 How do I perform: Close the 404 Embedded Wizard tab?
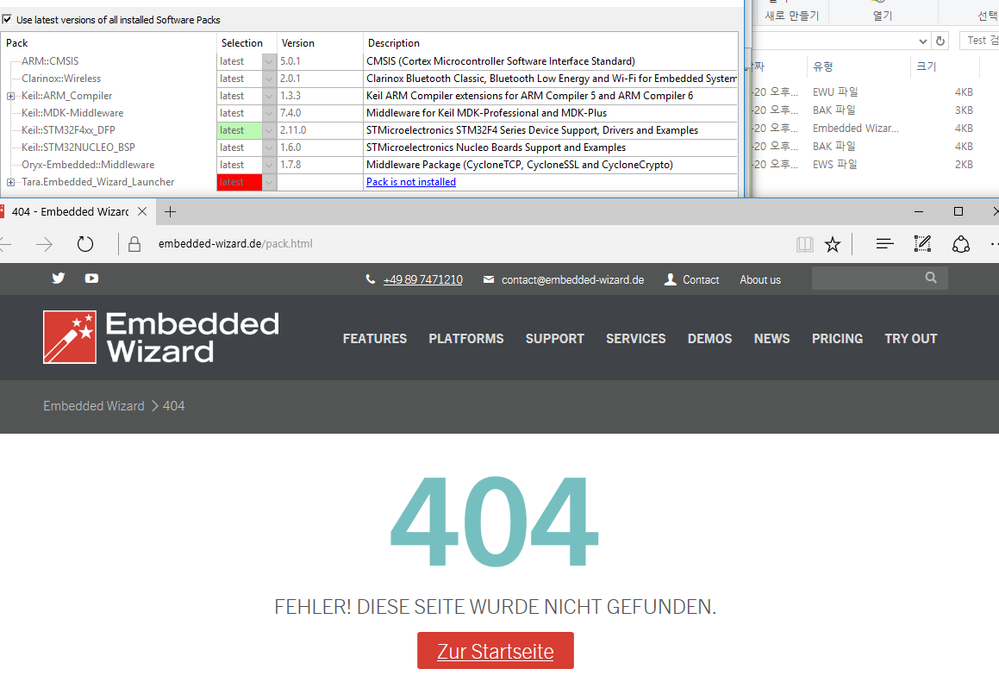tap(142, 212)
